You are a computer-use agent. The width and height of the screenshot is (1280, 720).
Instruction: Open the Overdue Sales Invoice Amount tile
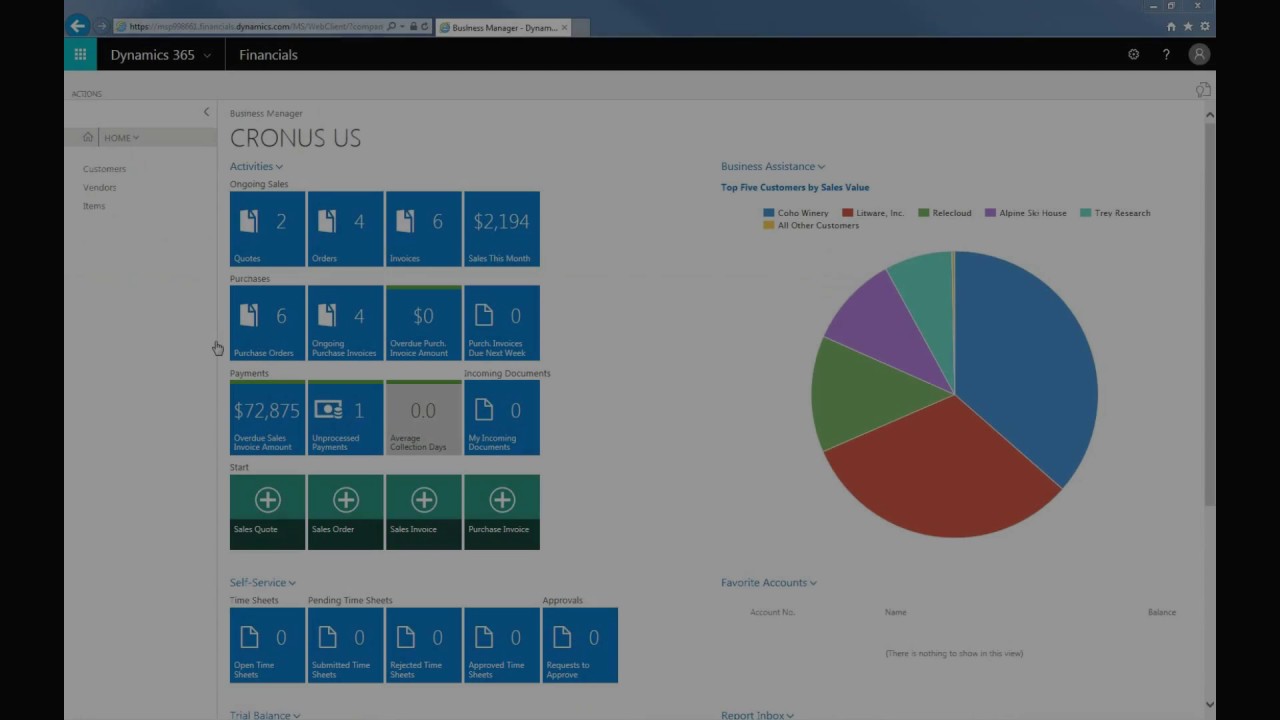pyautogui.click(x=267, y=418)
